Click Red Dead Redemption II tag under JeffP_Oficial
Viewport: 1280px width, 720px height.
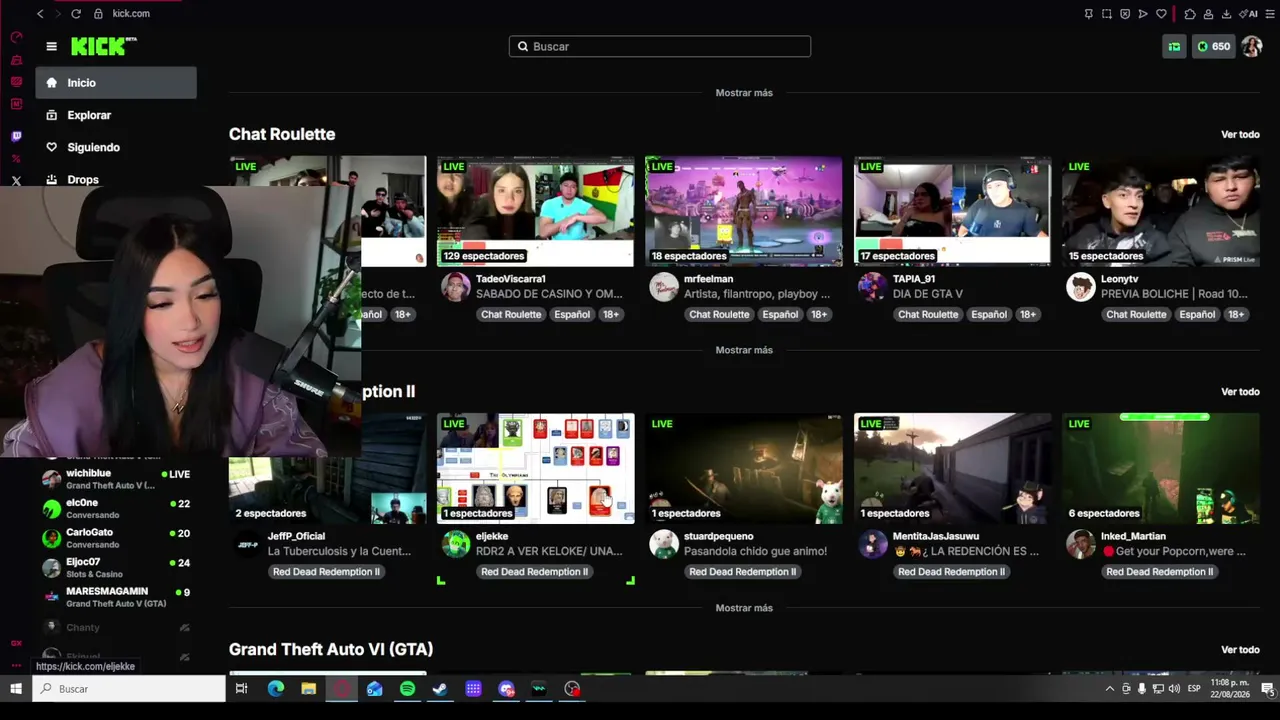coord(326,572)
